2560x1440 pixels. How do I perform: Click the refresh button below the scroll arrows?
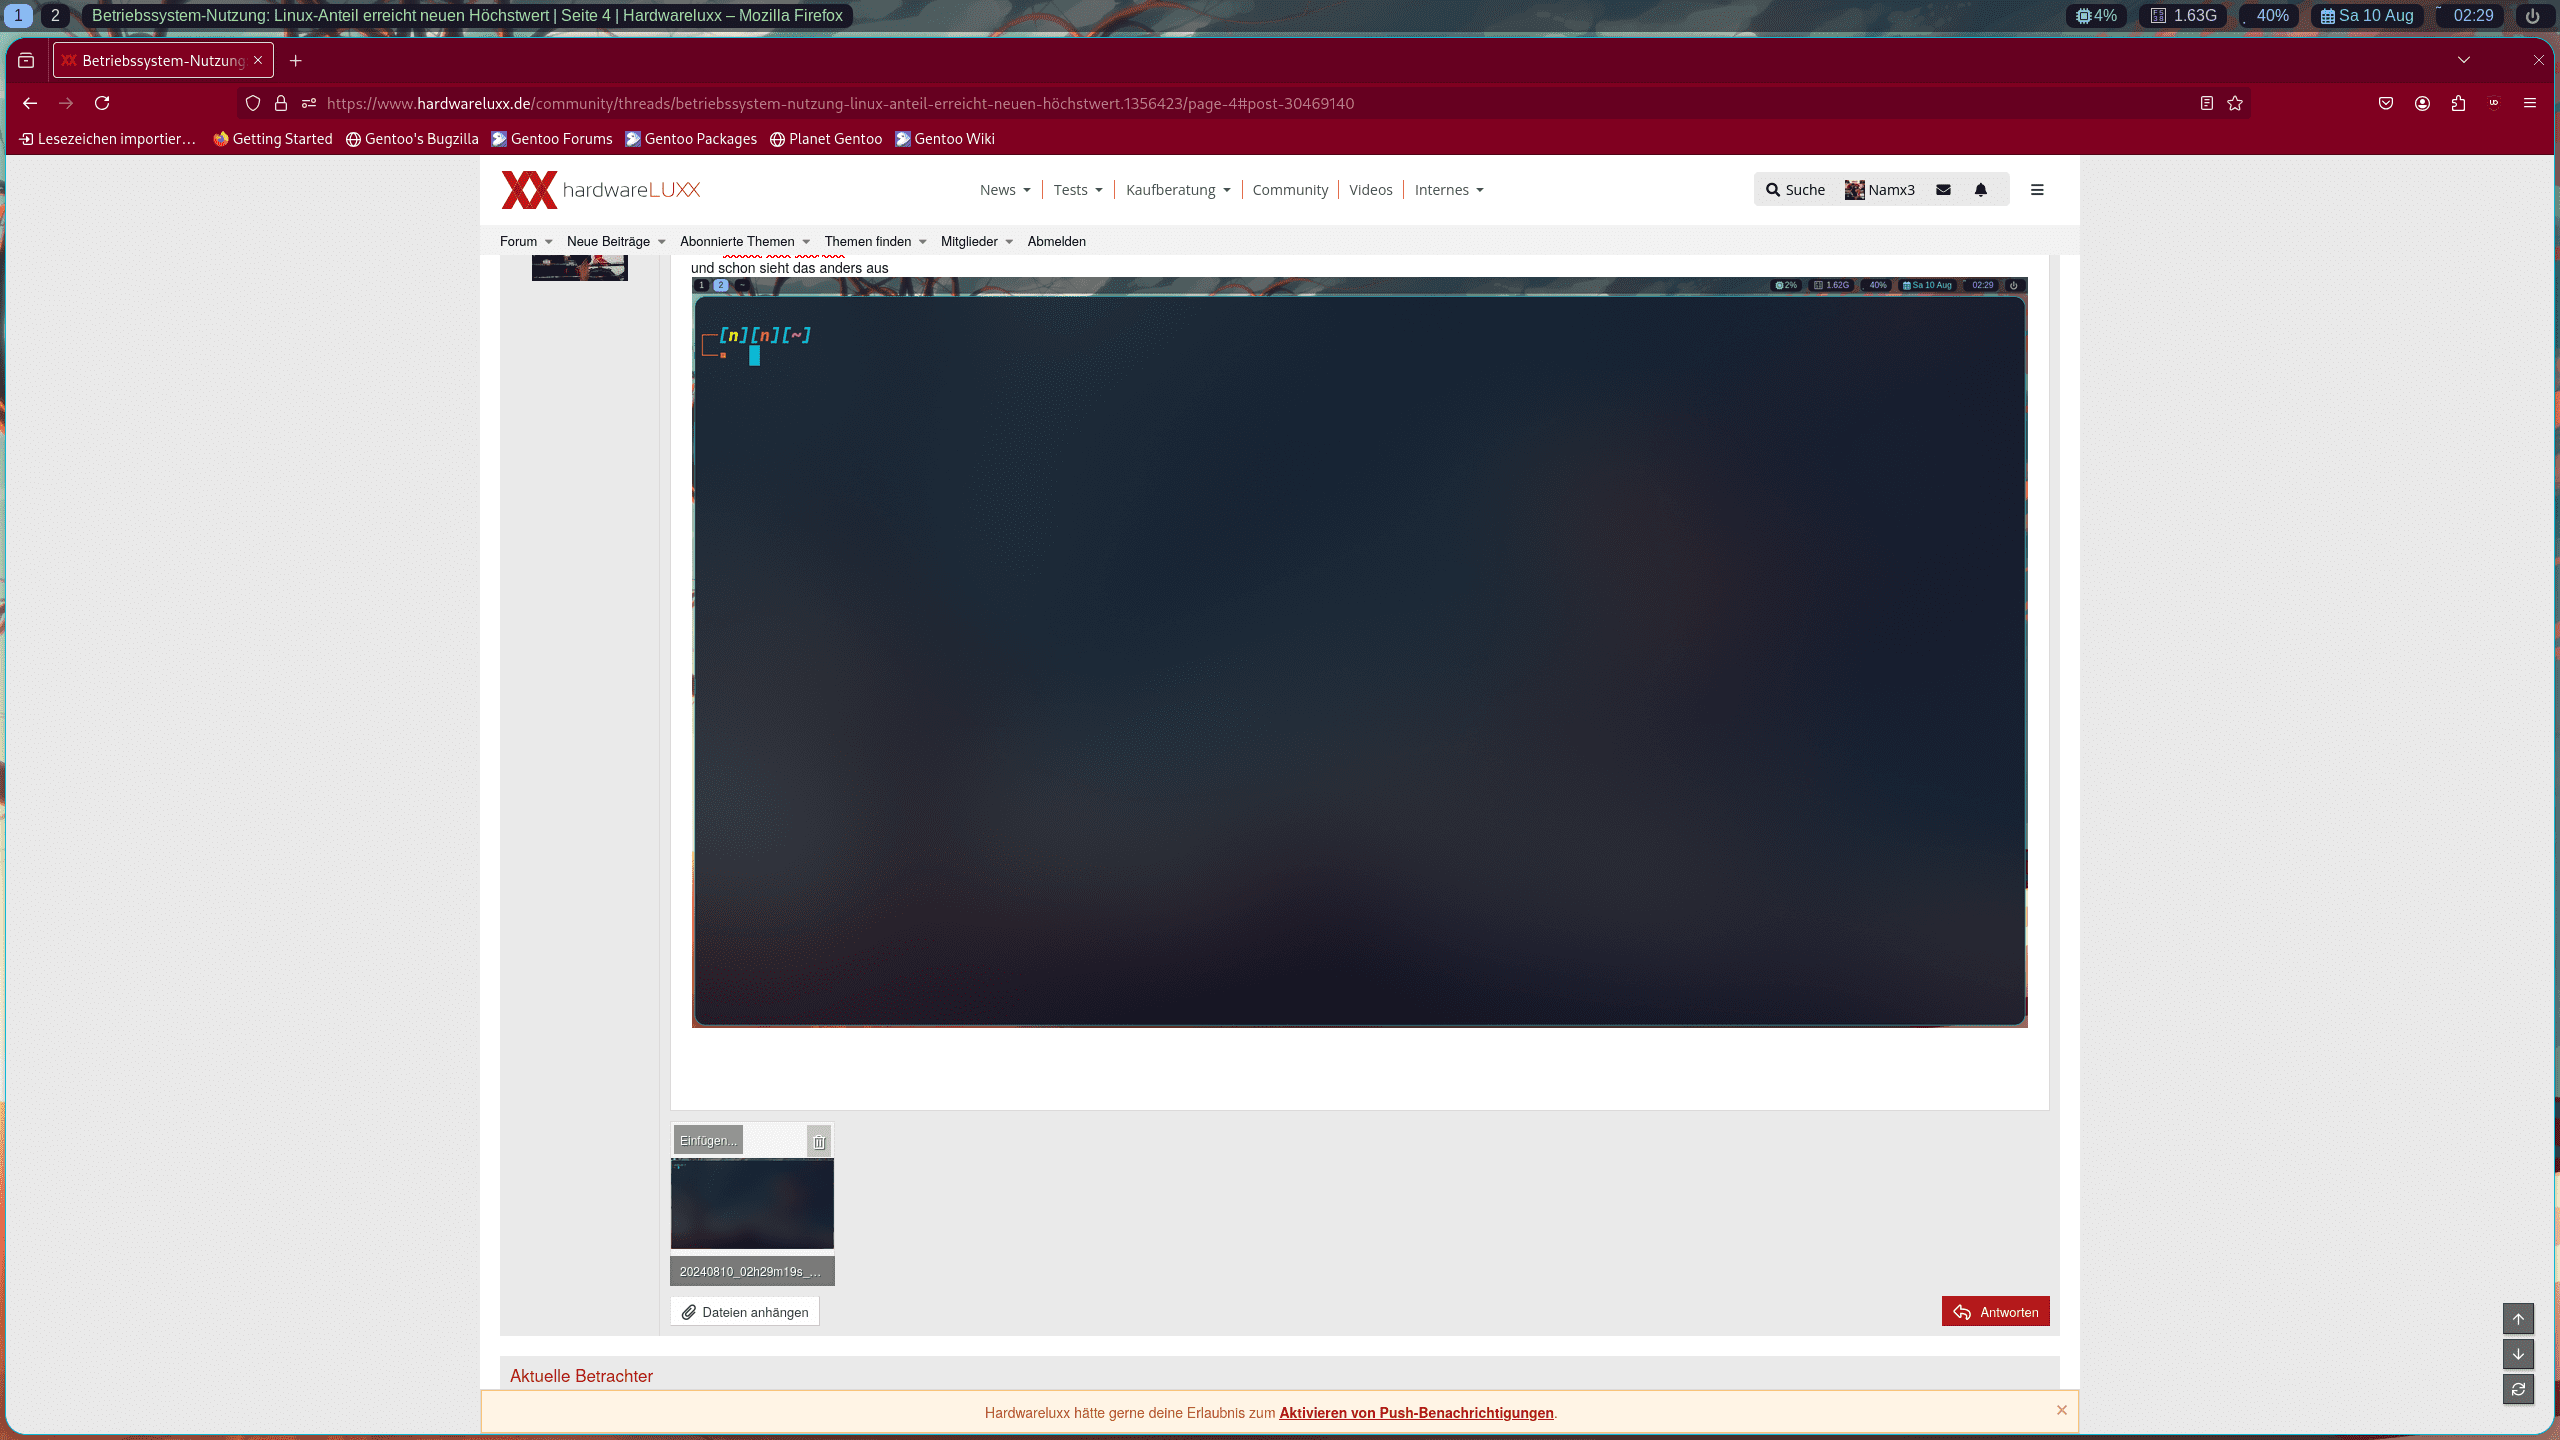2518,1389
